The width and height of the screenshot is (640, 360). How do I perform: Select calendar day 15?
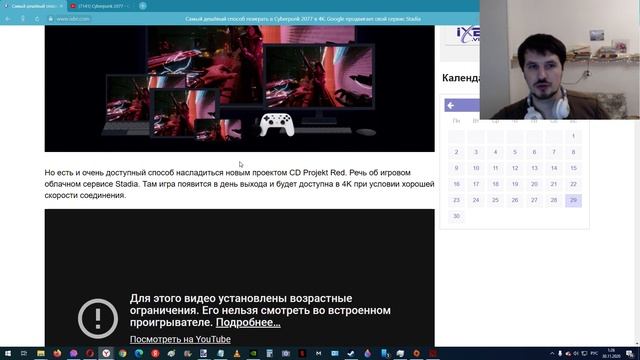[x=573, y=168]
